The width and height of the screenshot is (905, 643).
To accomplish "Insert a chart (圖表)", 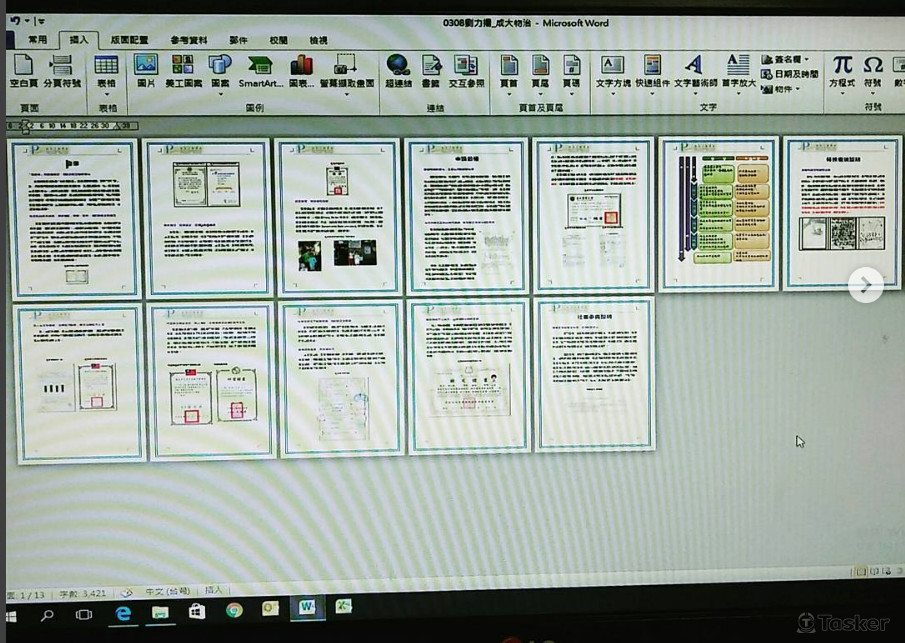I will point(301,71).
